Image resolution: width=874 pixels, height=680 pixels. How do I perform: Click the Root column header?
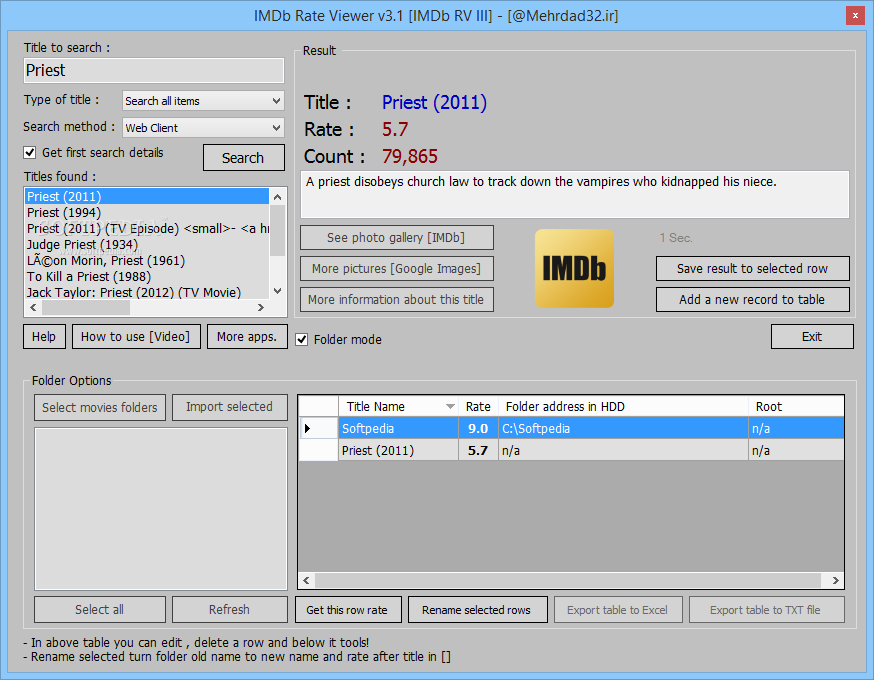pos(796,406)
